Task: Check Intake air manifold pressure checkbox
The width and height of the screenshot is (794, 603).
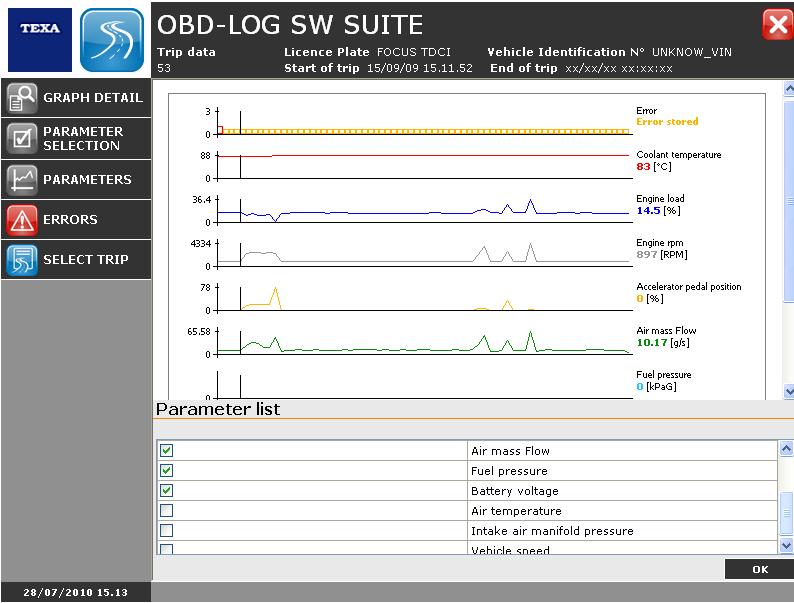Action: coord(167,530)
